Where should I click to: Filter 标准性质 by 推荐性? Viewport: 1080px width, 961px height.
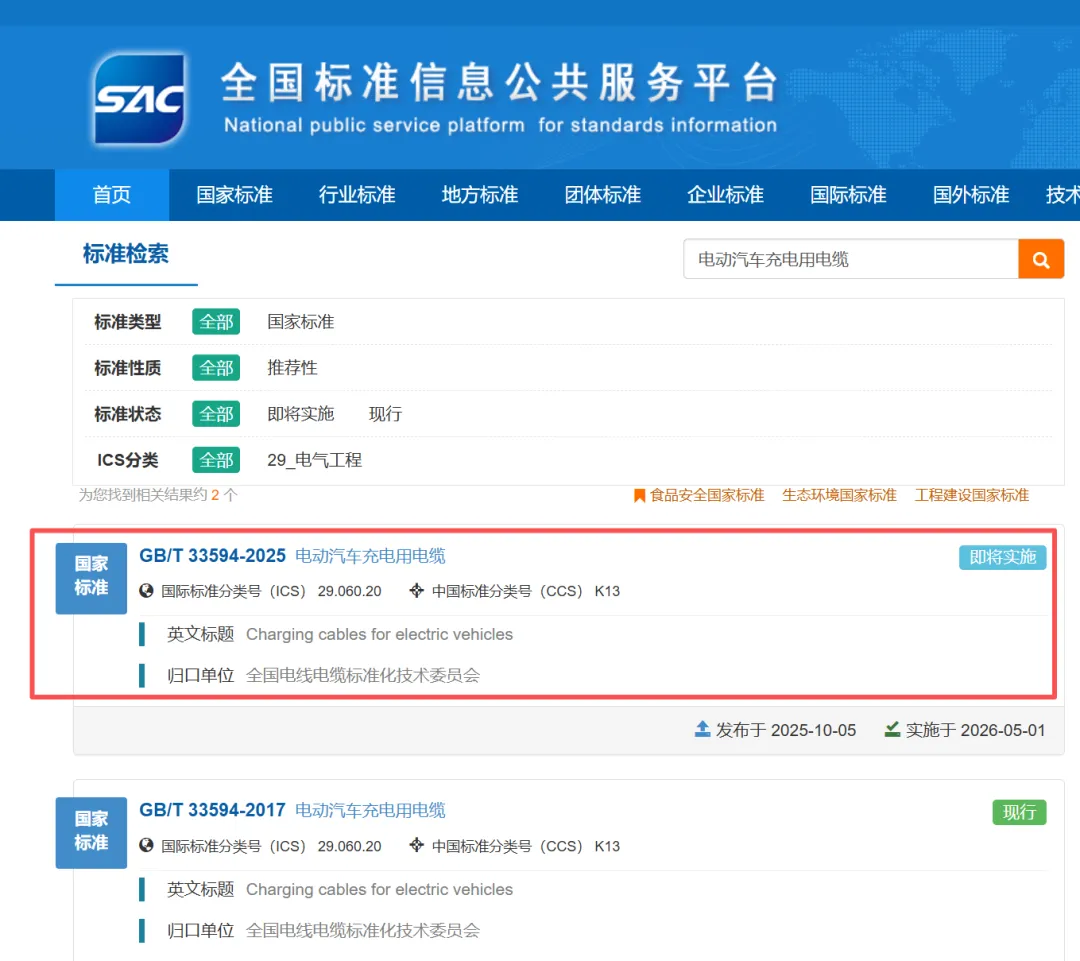point(292,368)
